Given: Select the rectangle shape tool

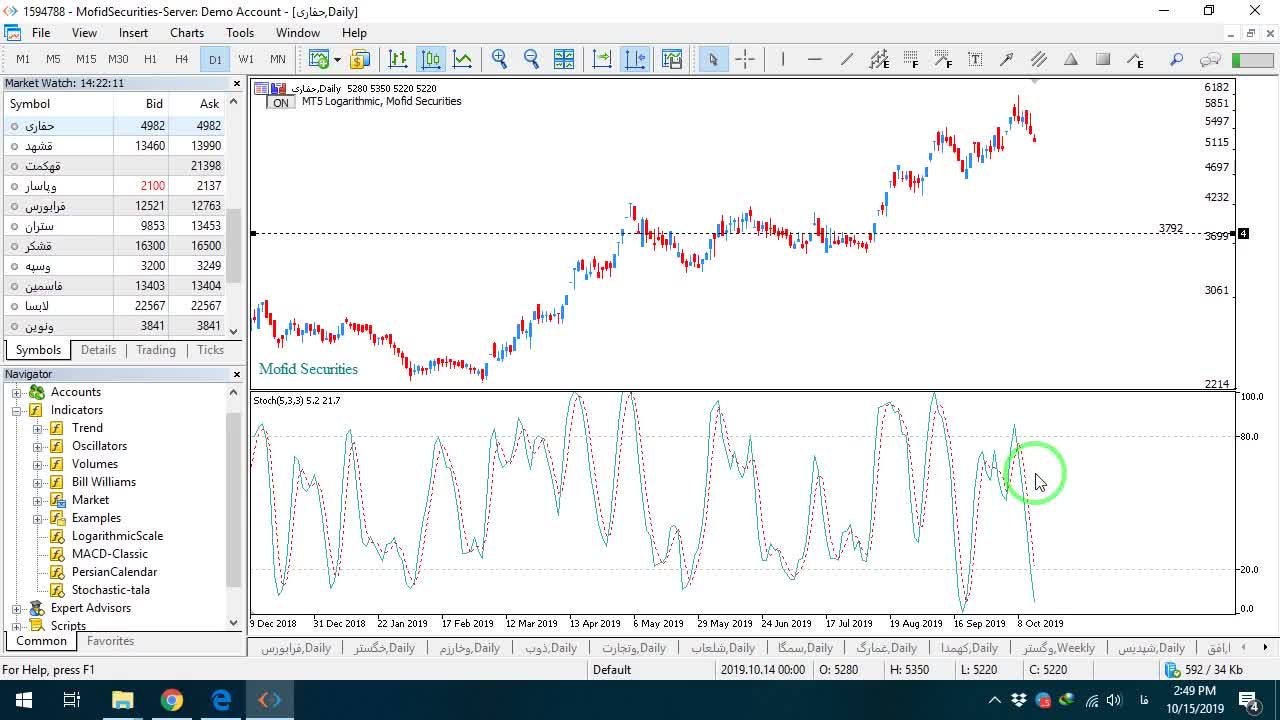Looking at the screenshot, I should [x=1103, y=59].
